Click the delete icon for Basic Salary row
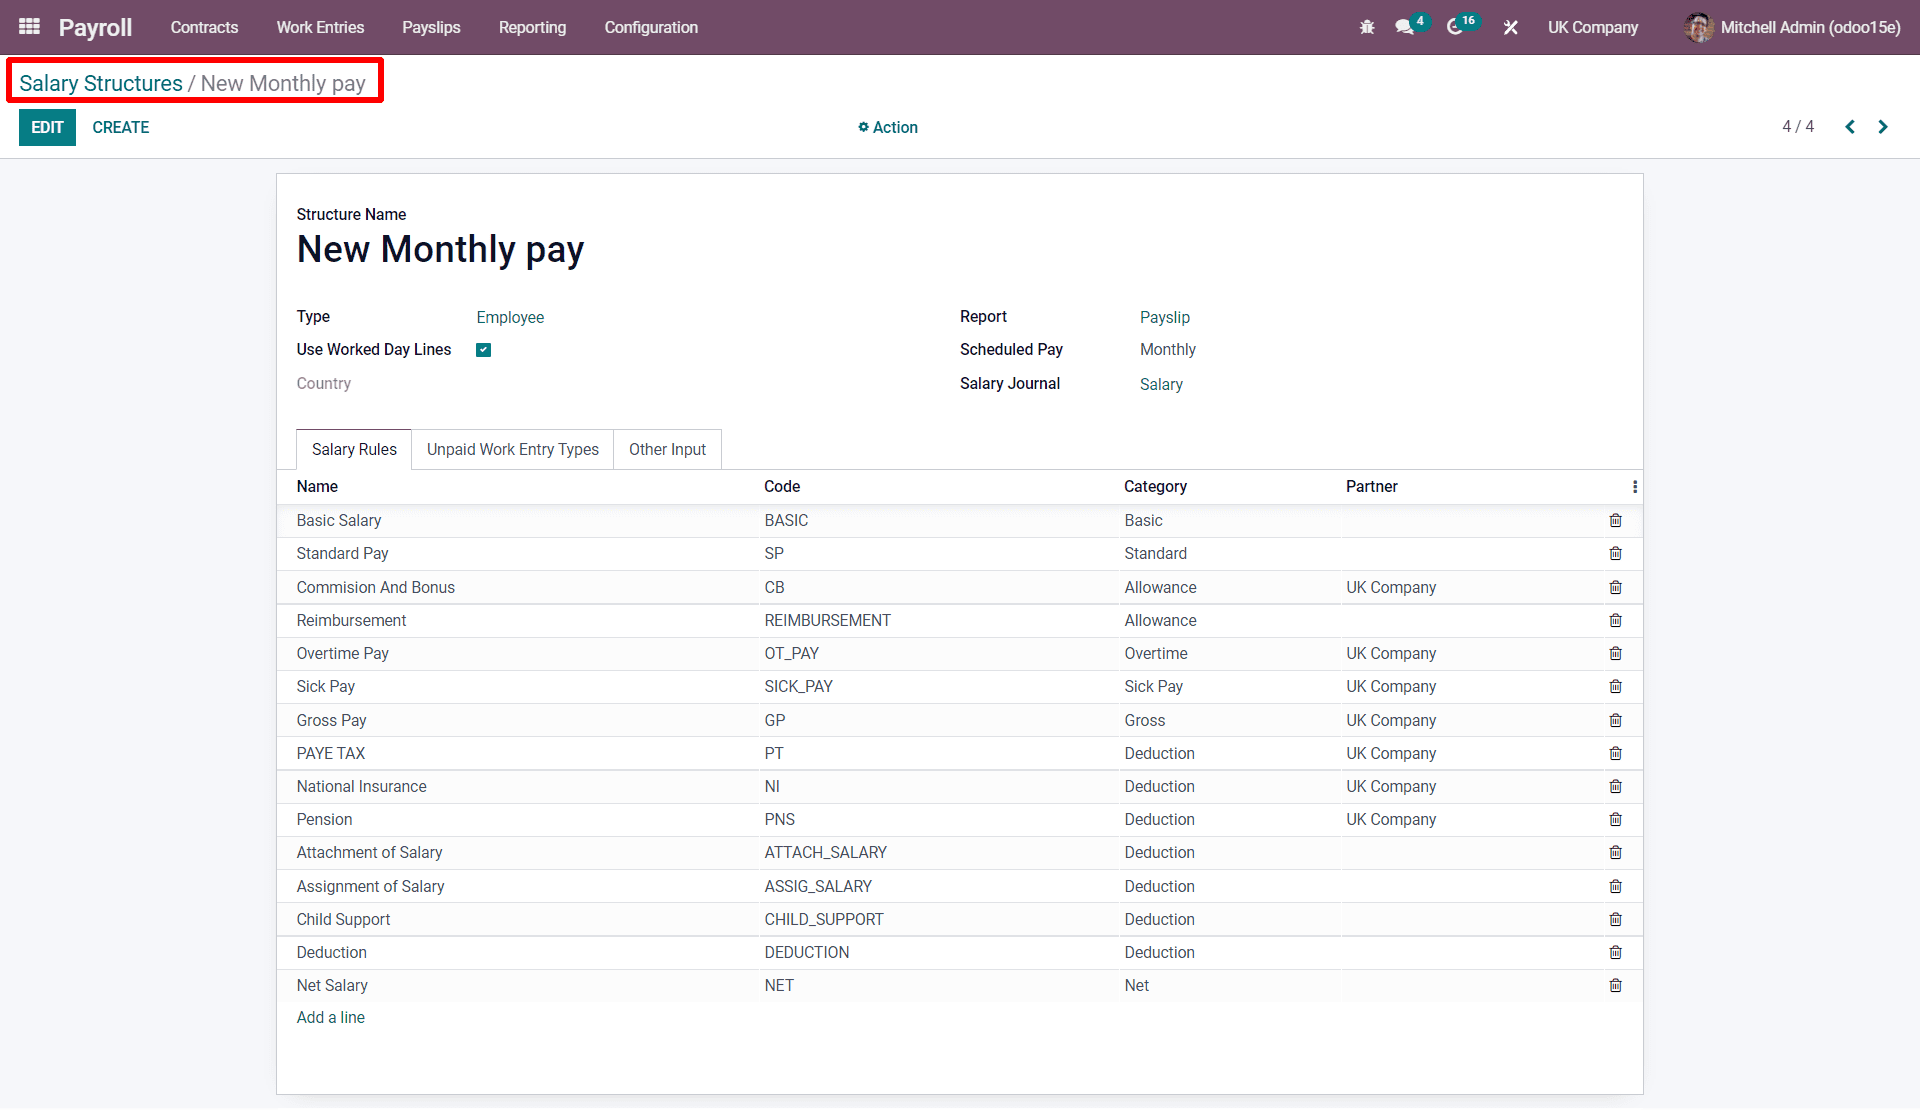This screenshot has width=1920, height=1110. 1615,519
